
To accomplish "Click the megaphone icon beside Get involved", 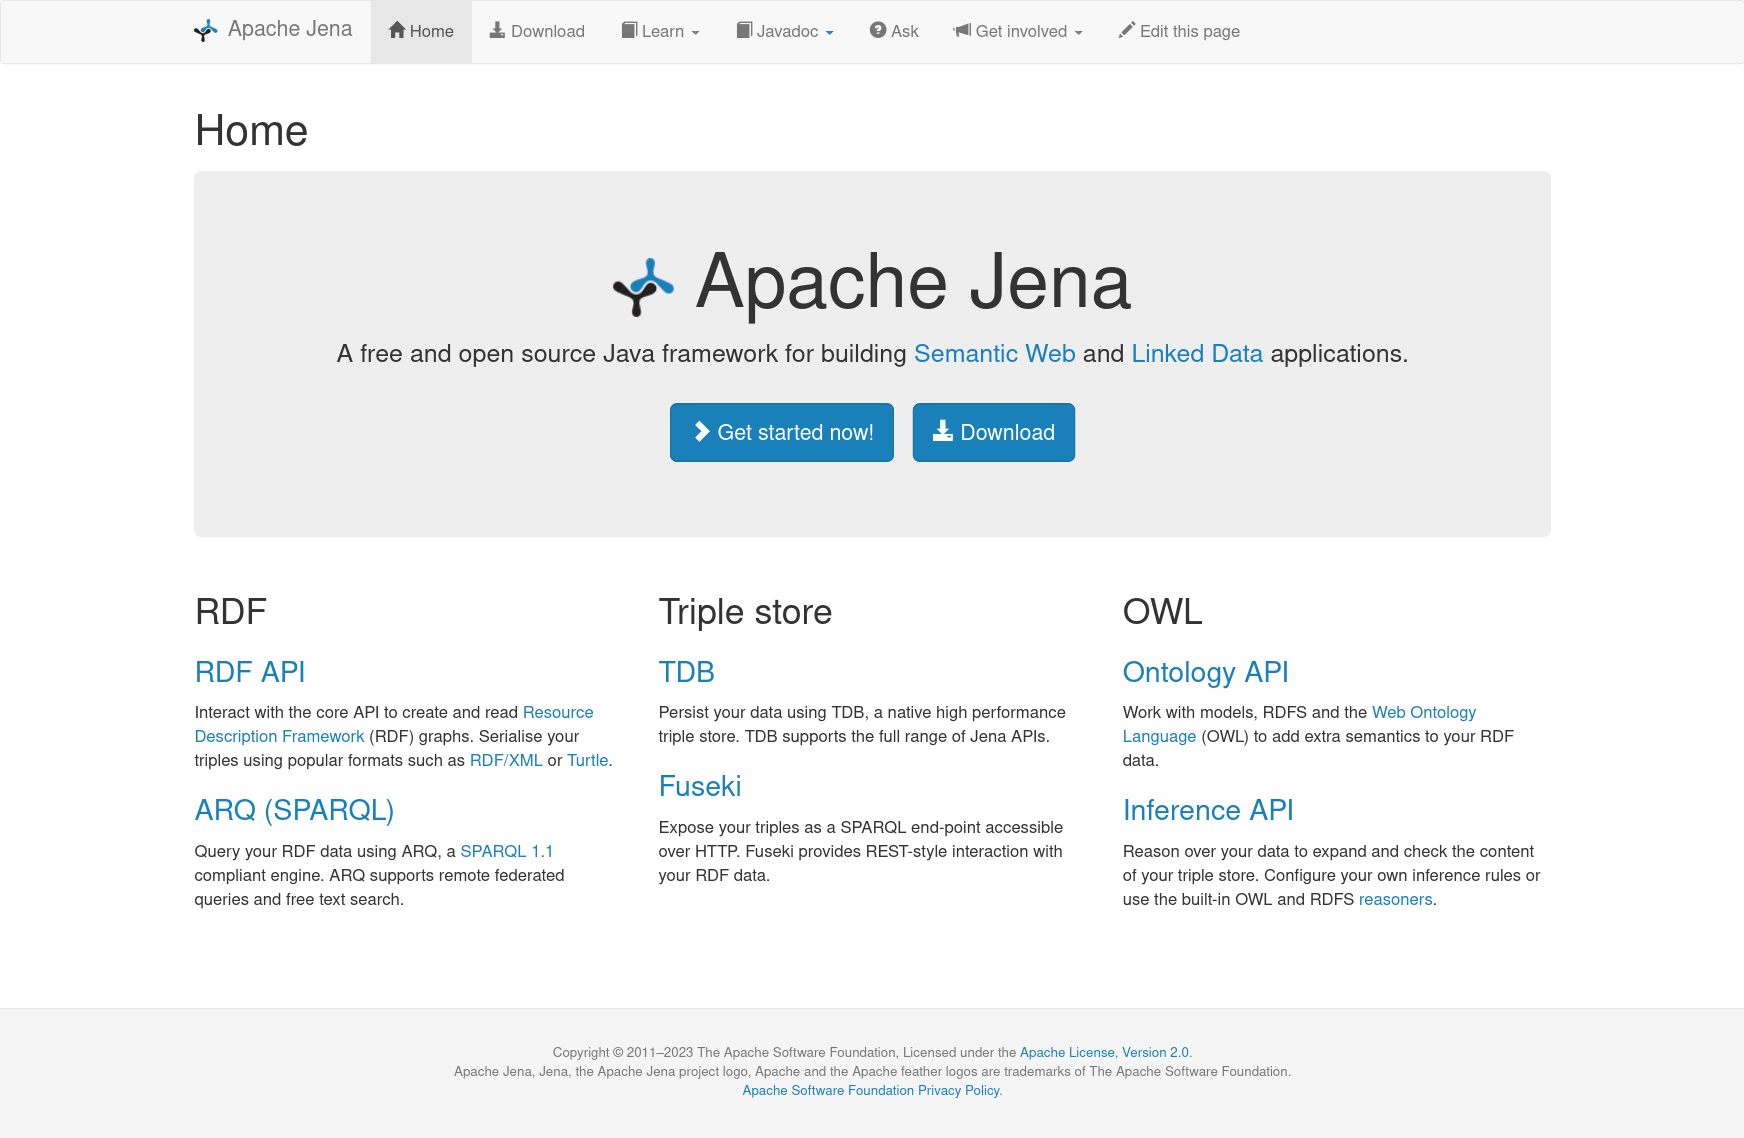I will (x=962, y=30).
